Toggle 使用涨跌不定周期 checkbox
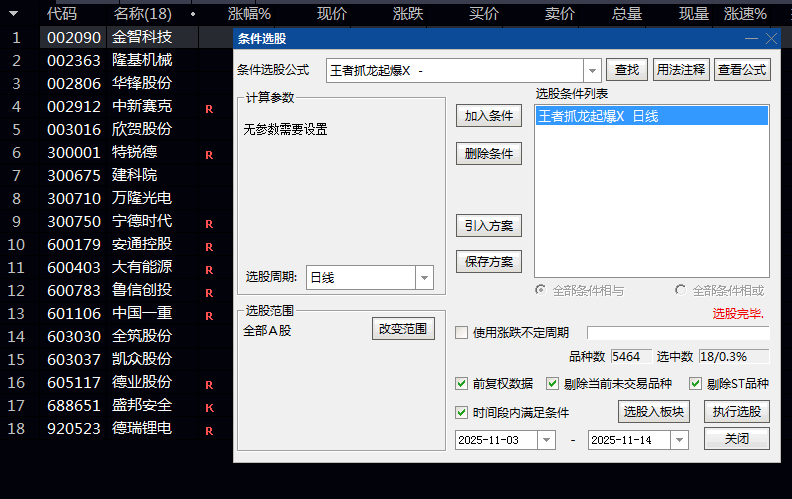The height and width of the screenshot is (499, 792). point(461,332)
